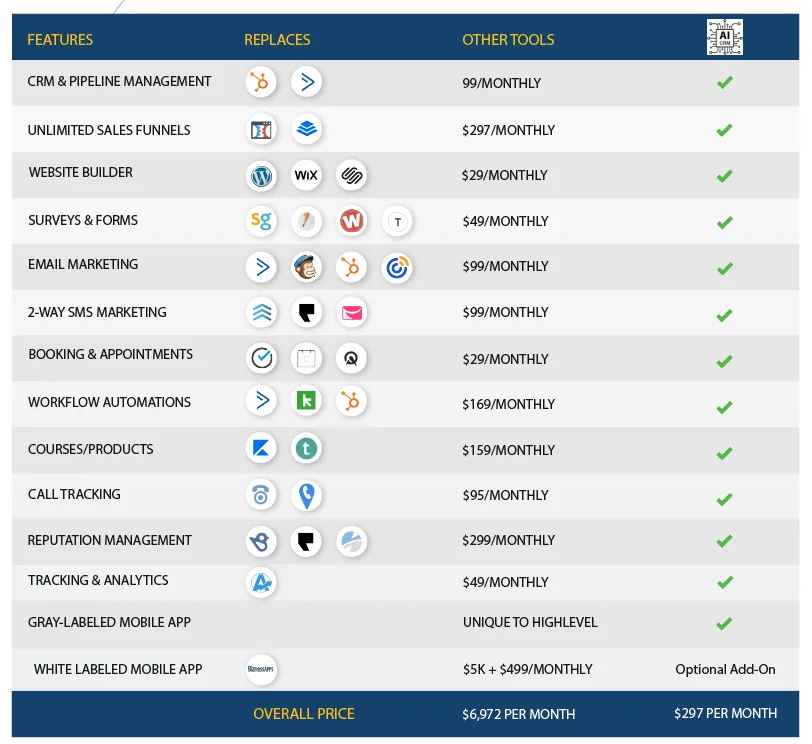Viewport: 812px width, 744px height.
Task: Click the Squarespace icon
Action: (352, 175)
